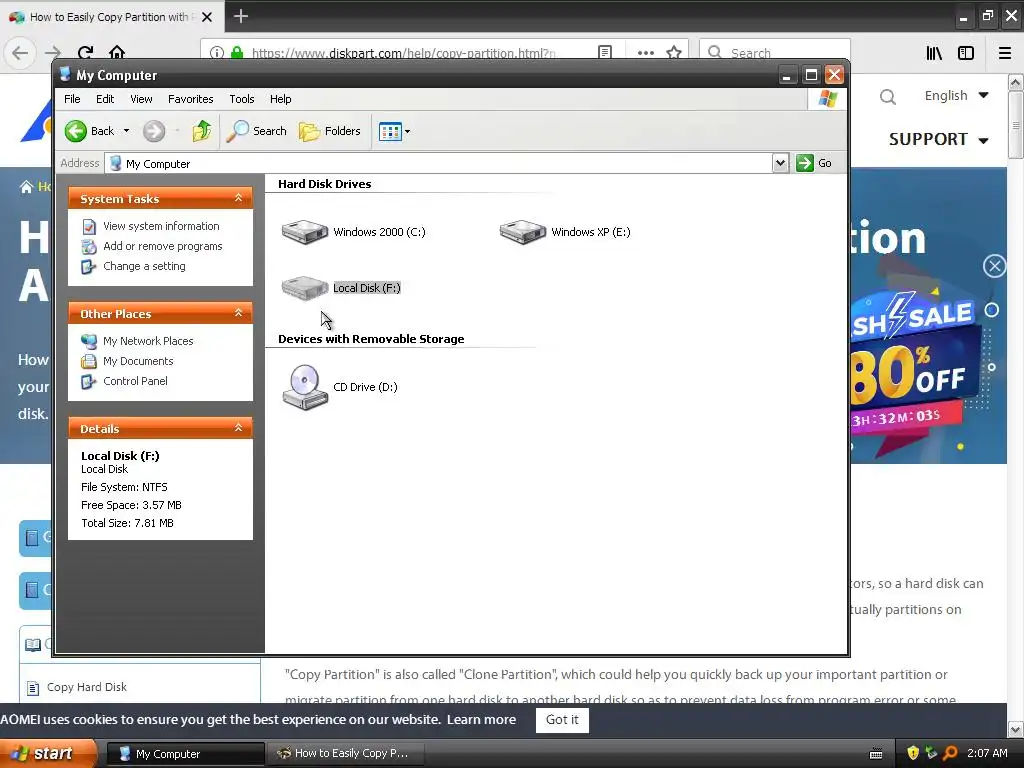Collapse the Other Places panel
1024x768 pixels.
pyautogui.click(x=238, y=313)
